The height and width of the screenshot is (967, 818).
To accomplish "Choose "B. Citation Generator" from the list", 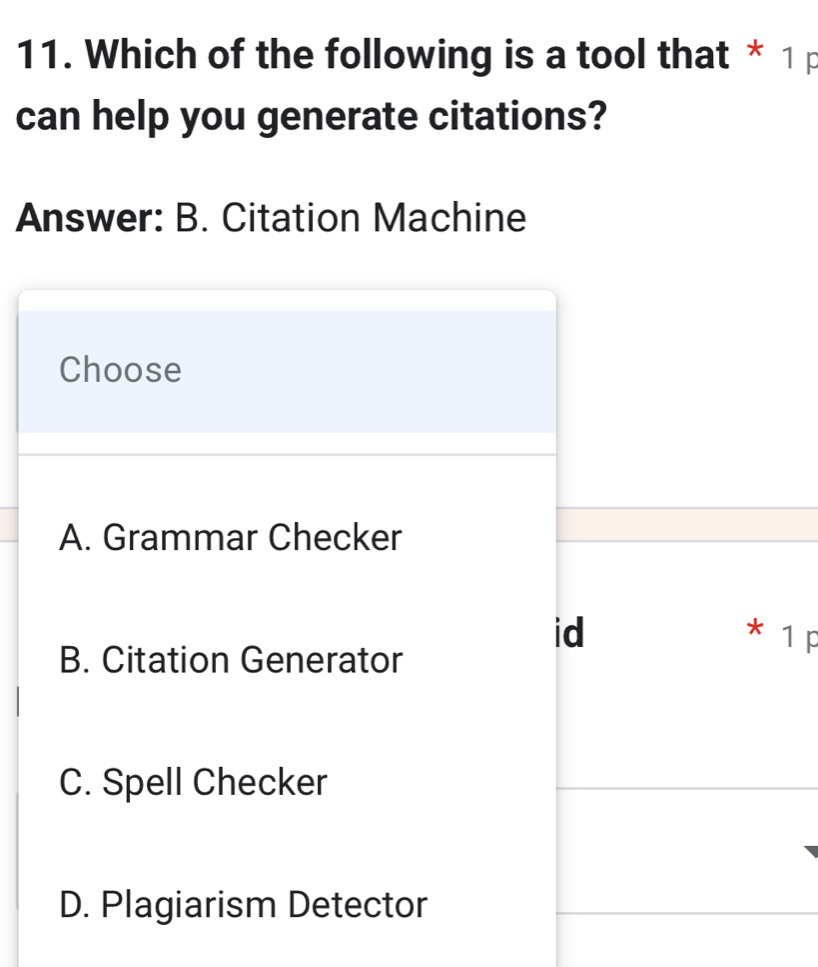I will (230, 660).
